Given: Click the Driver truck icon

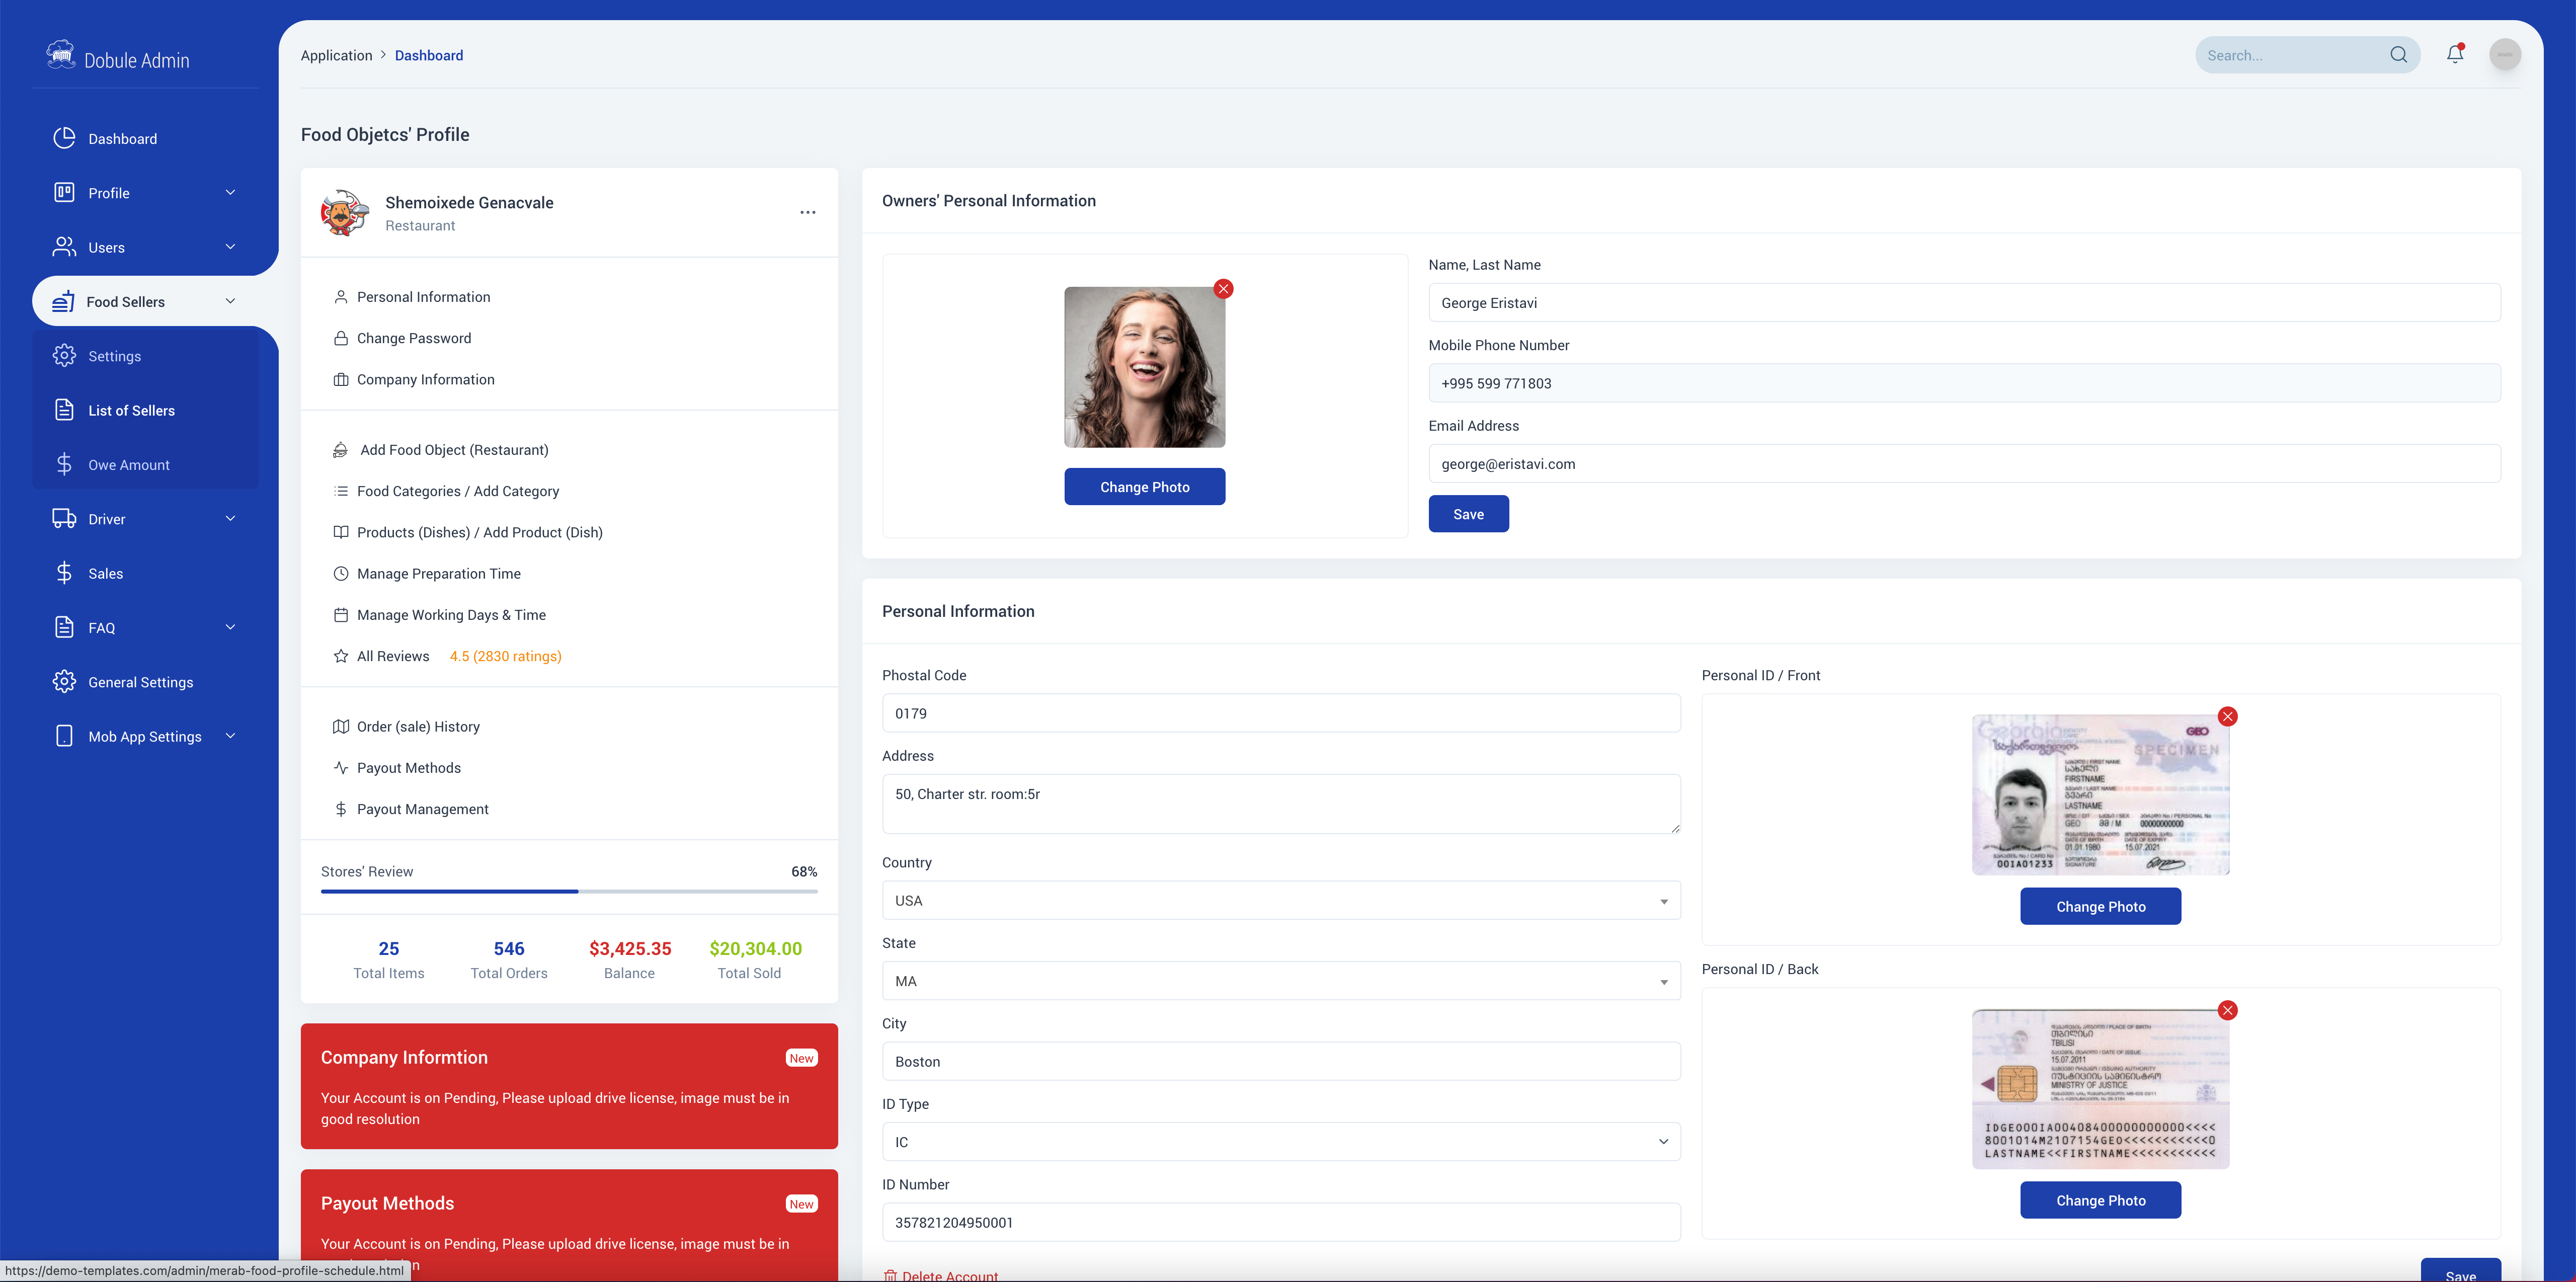Looking at the screenshot, I should pyautogui.click(x=64, y=518).
